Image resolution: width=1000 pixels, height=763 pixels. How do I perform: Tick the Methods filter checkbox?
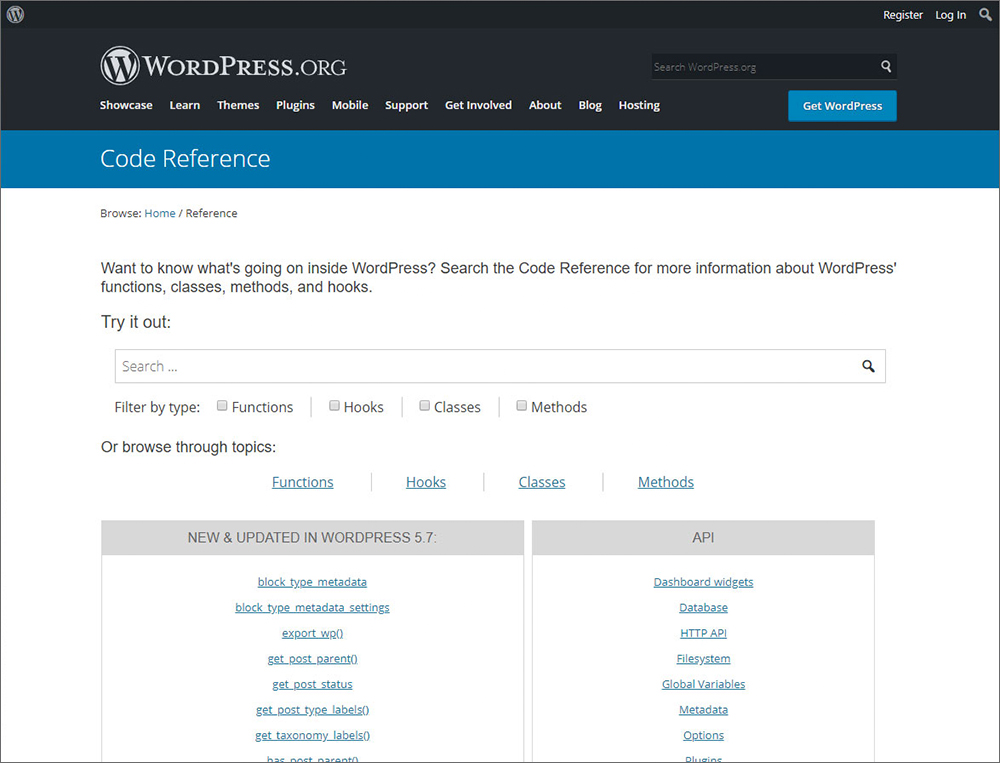(x=522, y=406)
